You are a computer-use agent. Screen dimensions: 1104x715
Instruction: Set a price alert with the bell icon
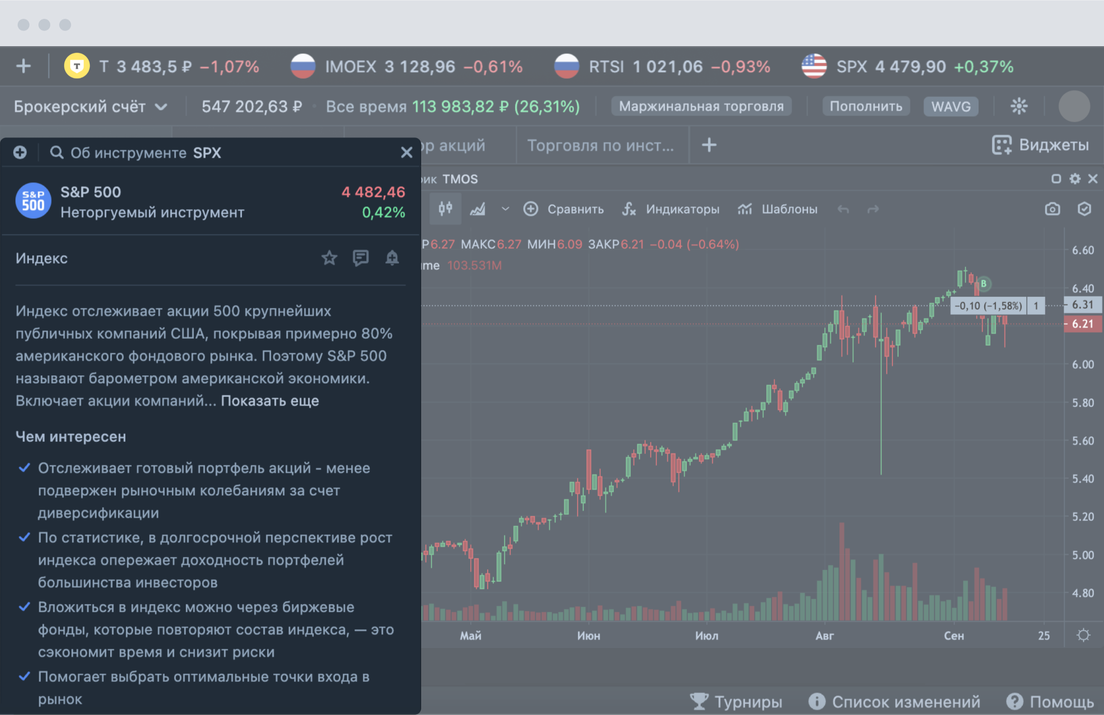point(392,258)
